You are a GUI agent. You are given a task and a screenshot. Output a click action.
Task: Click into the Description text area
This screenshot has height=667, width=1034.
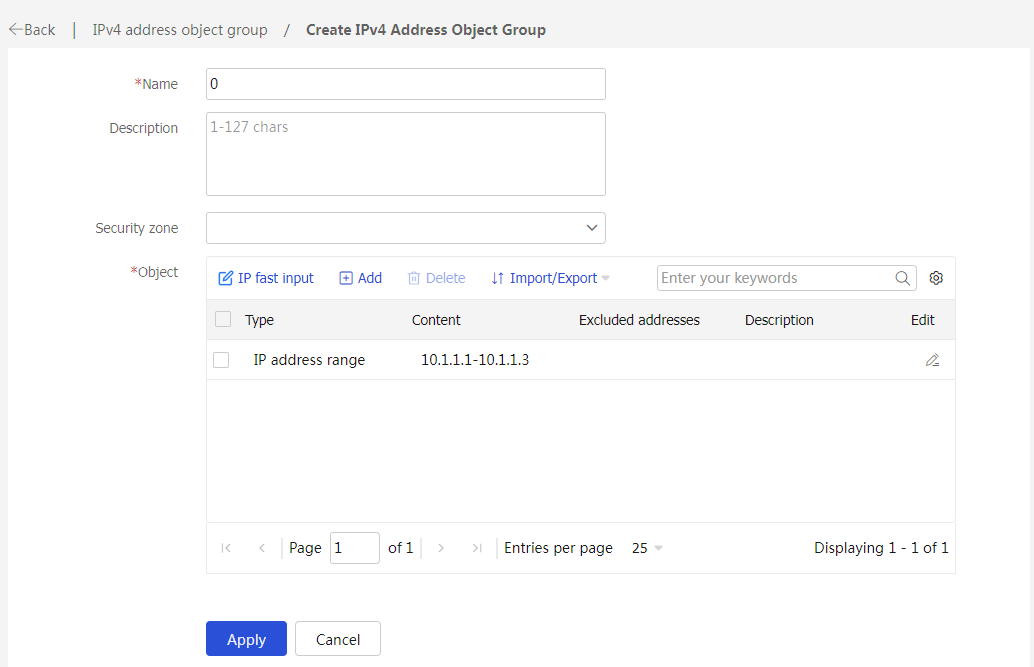406,154
